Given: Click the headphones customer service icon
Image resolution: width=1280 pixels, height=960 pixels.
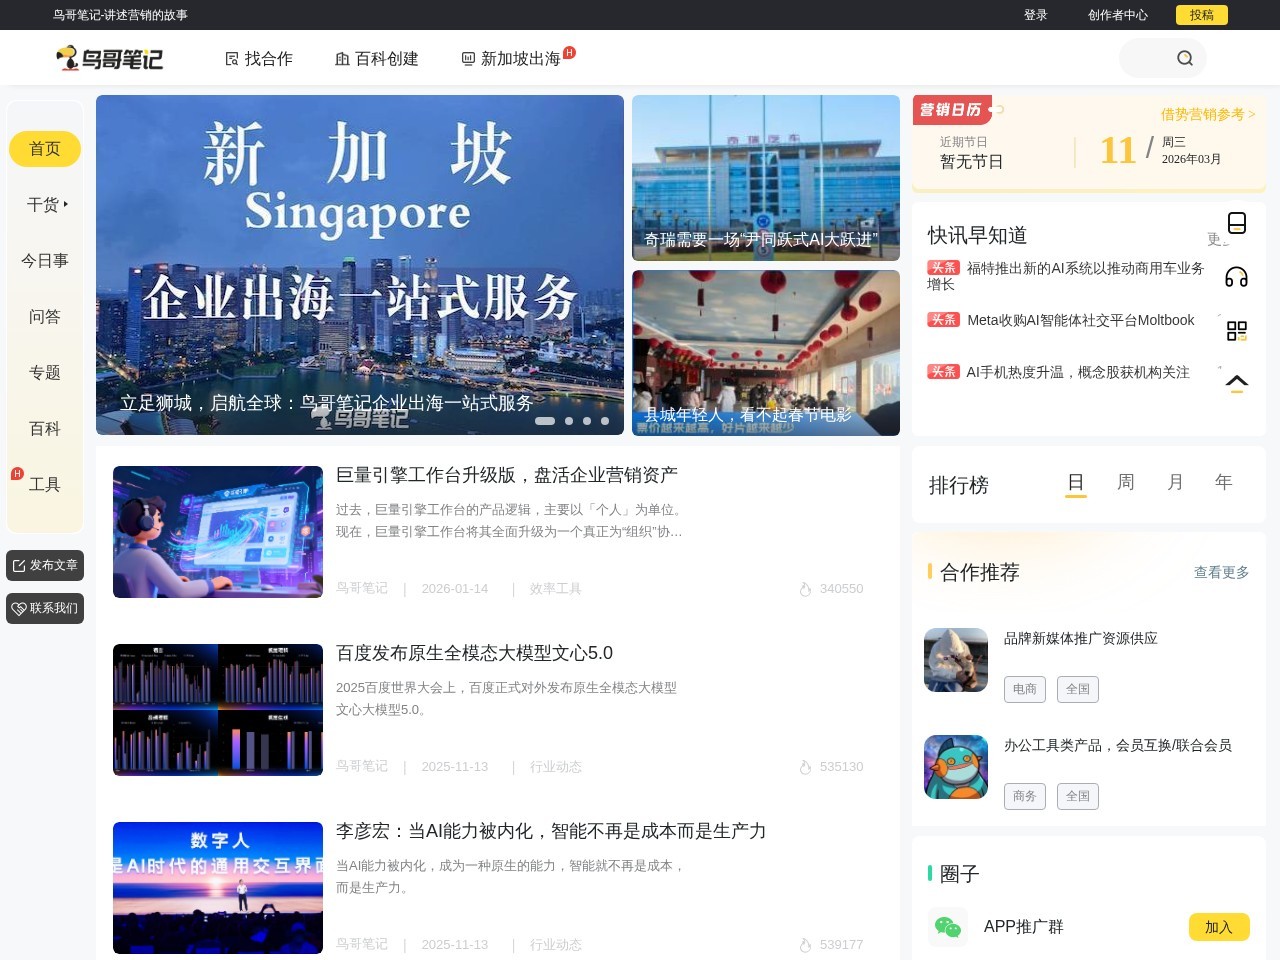Looking at the screenshot, I should click(1237, 277).
